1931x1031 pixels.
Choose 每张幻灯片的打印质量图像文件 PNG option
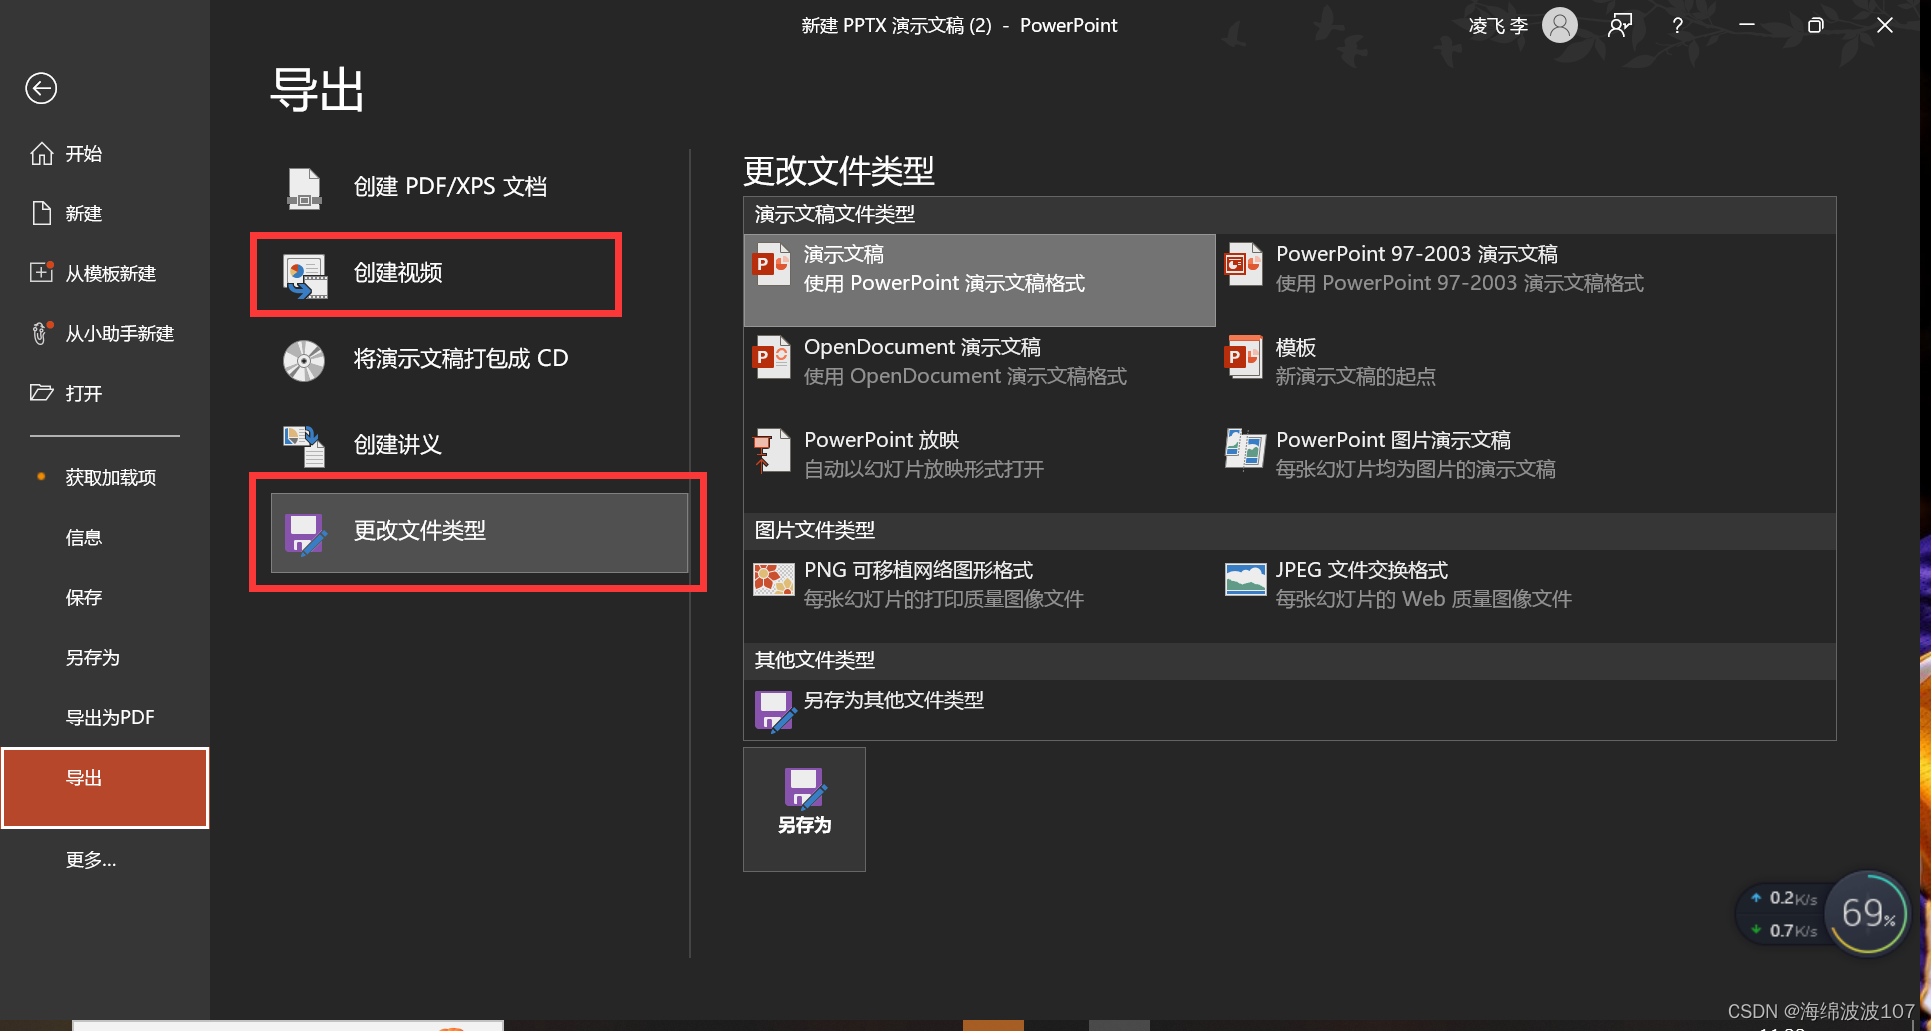coord(980,596)
